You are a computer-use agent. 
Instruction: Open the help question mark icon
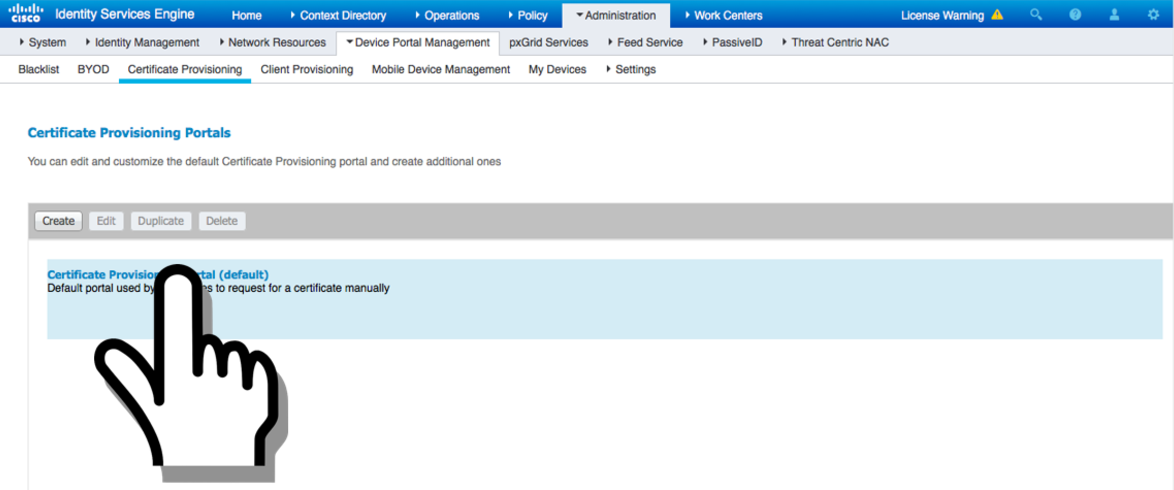coord(1075,14)
